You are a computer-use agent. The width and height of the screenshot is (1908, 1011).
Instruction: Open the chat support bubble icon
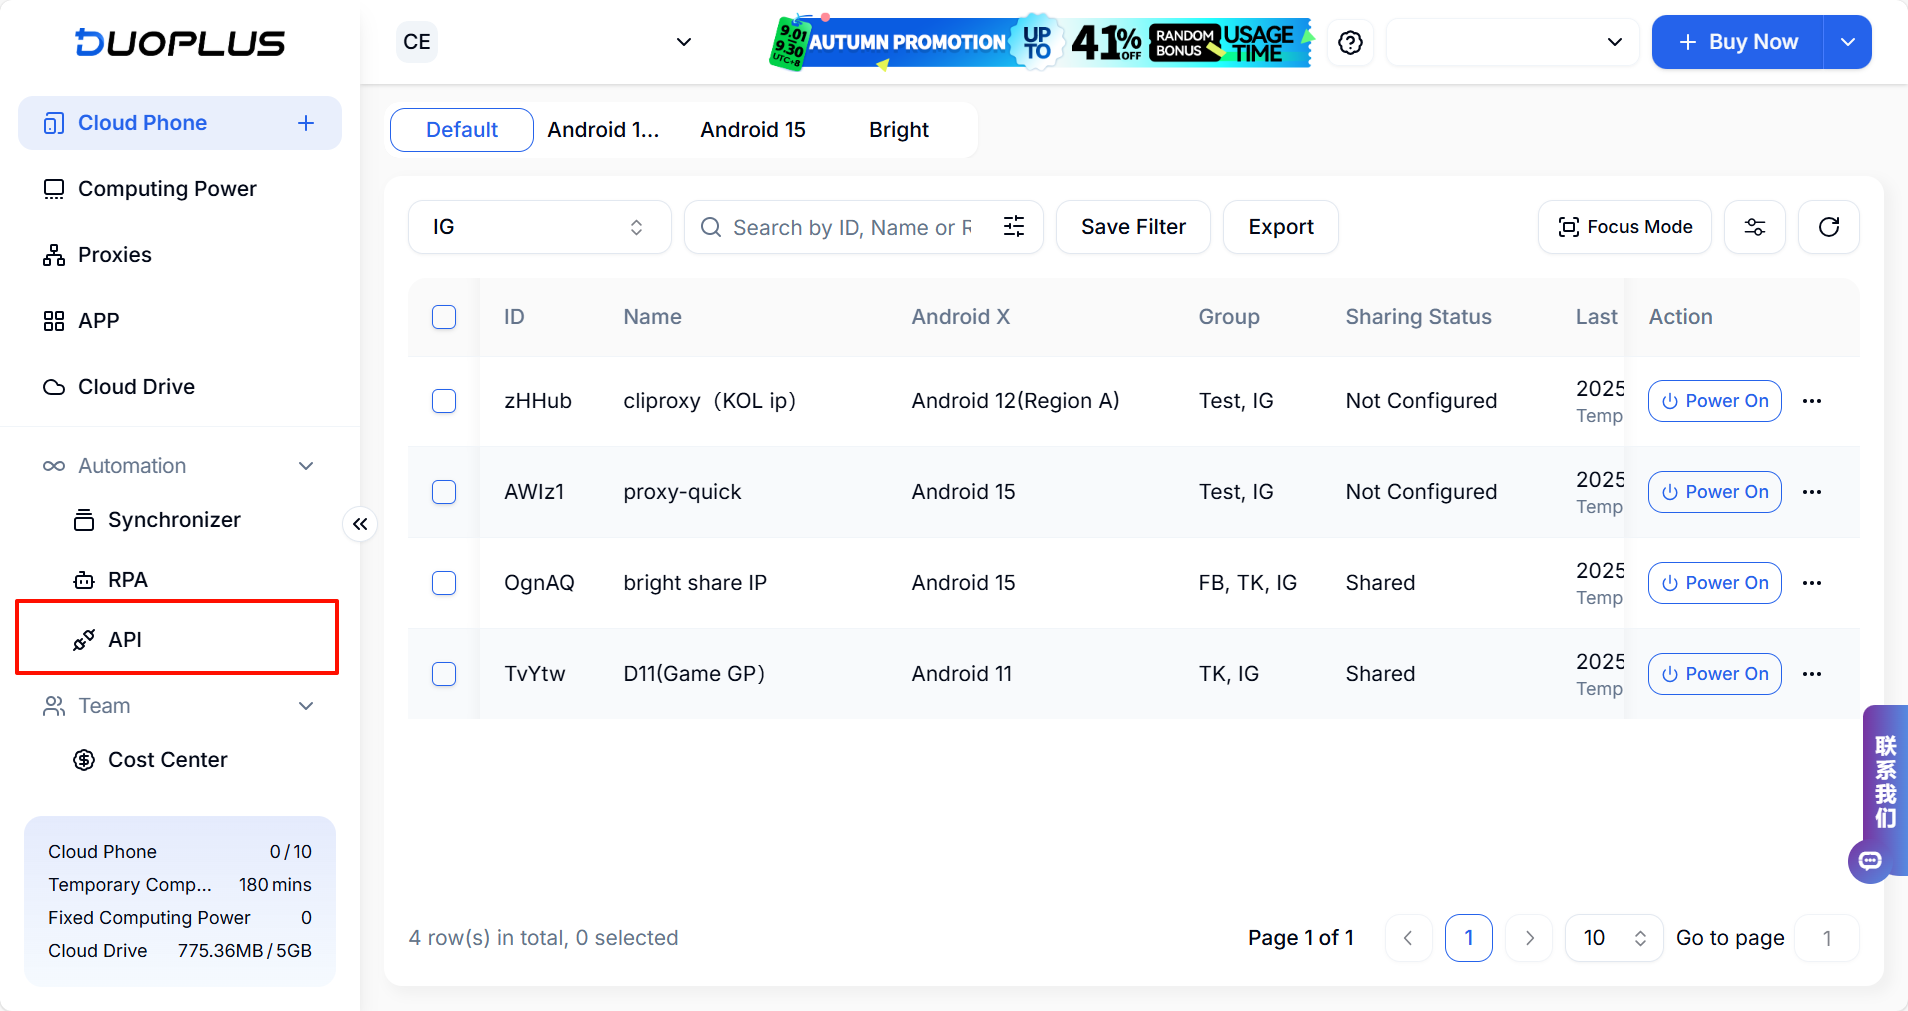click(x=1870, y=861)
